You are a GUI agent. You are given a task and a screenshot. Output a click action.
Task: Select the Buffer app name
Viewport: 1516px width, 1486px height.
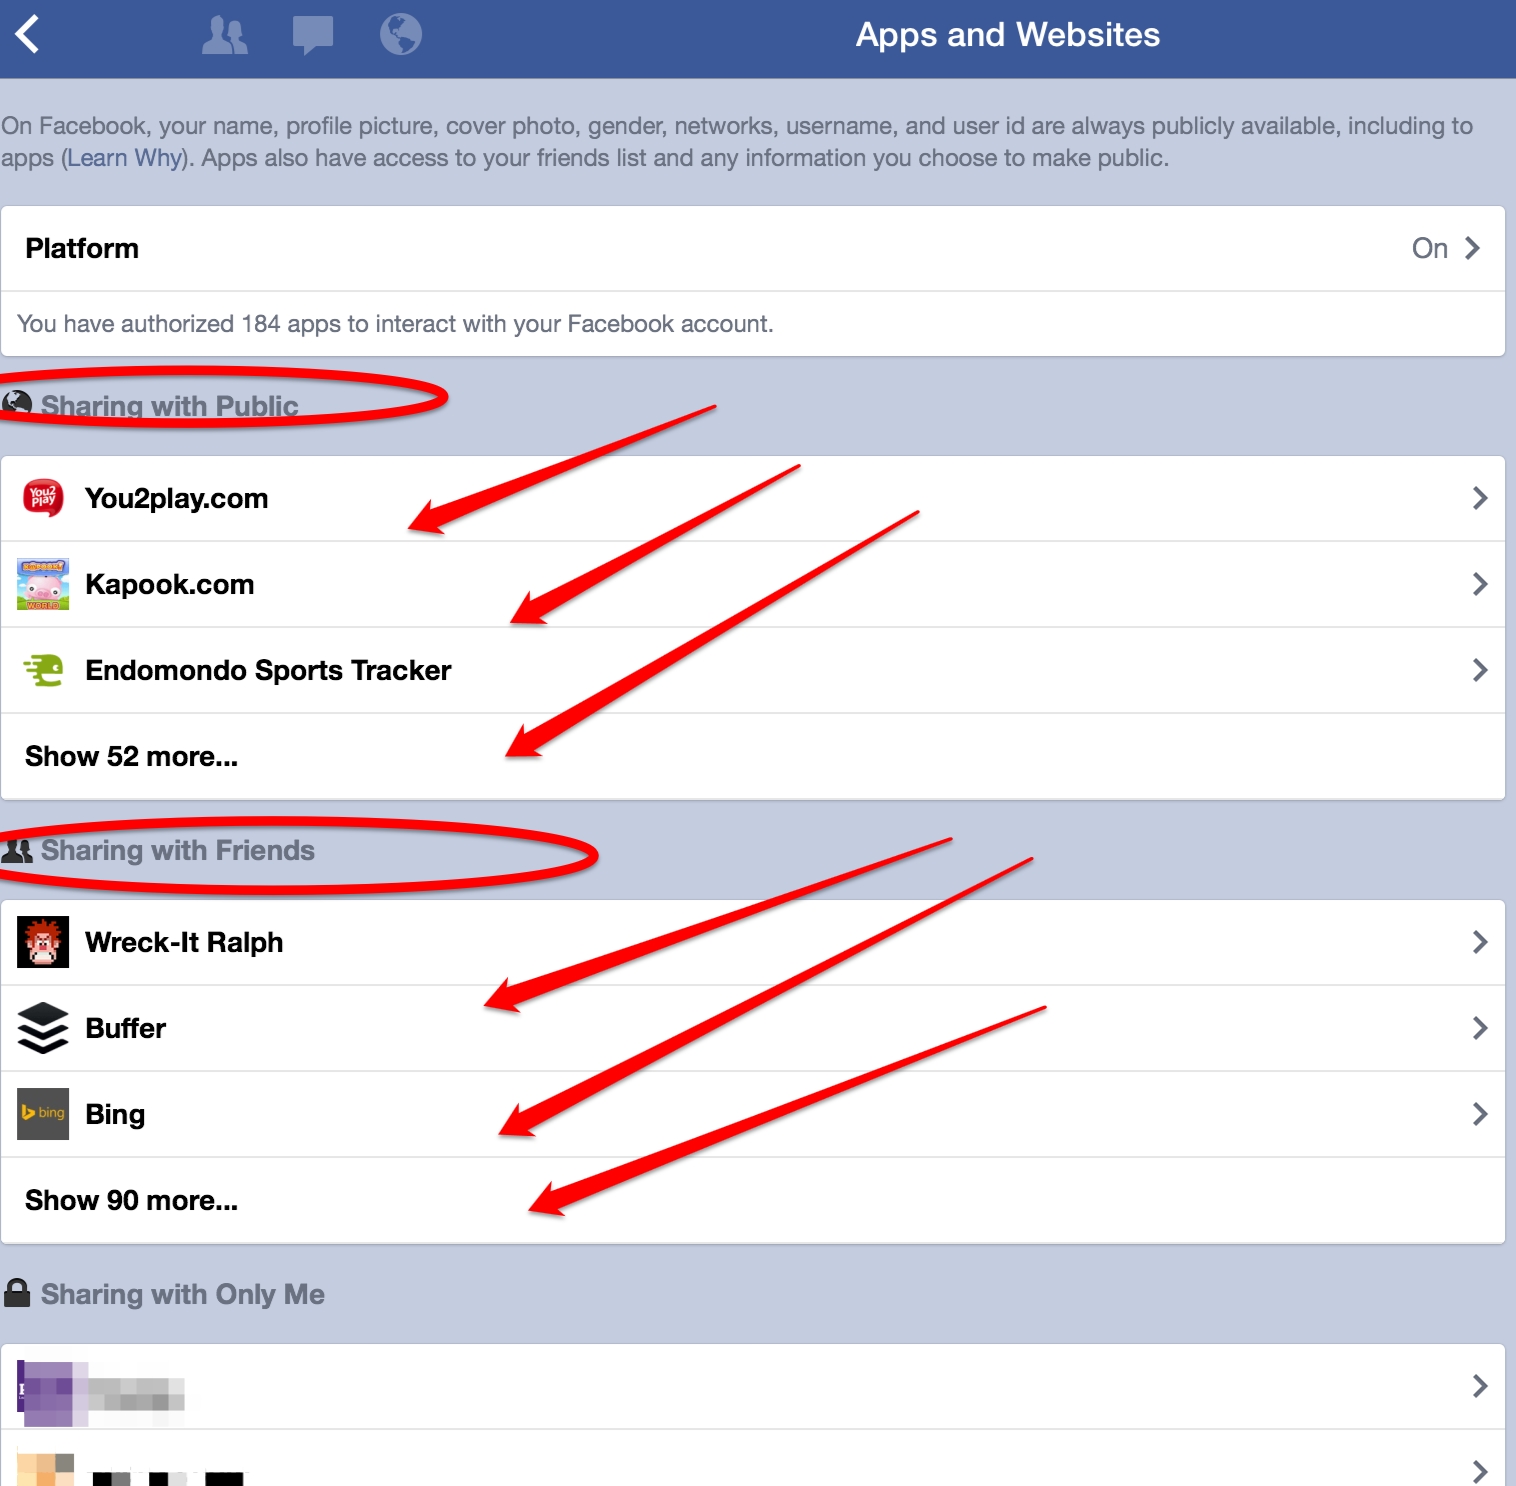[126, 1028]
